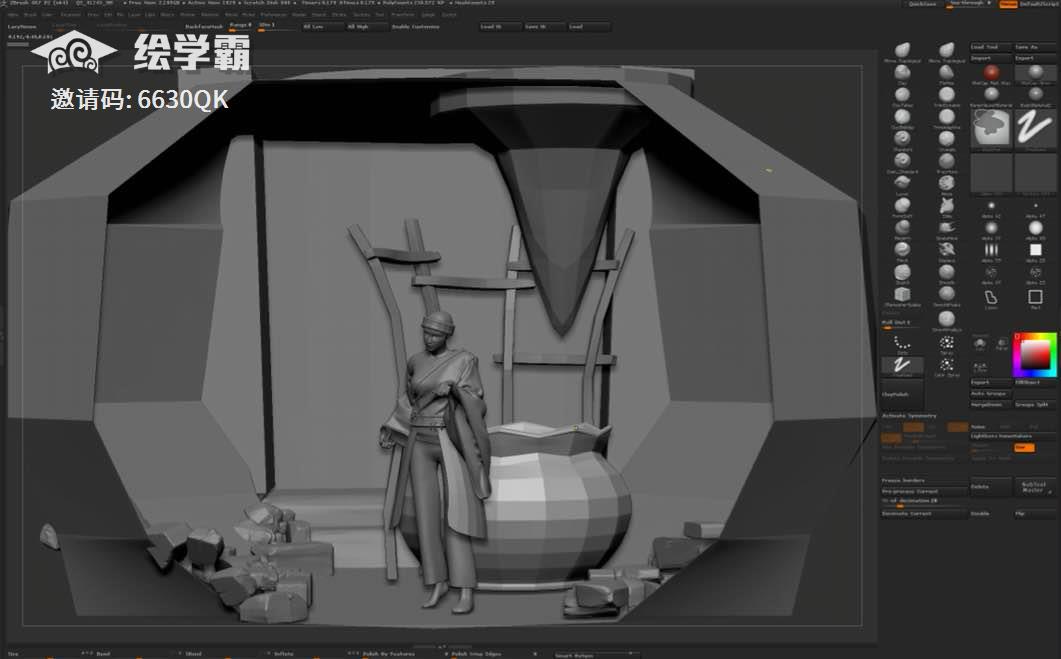Select the ClayBuildup brush icon

[x=902, y=116]
